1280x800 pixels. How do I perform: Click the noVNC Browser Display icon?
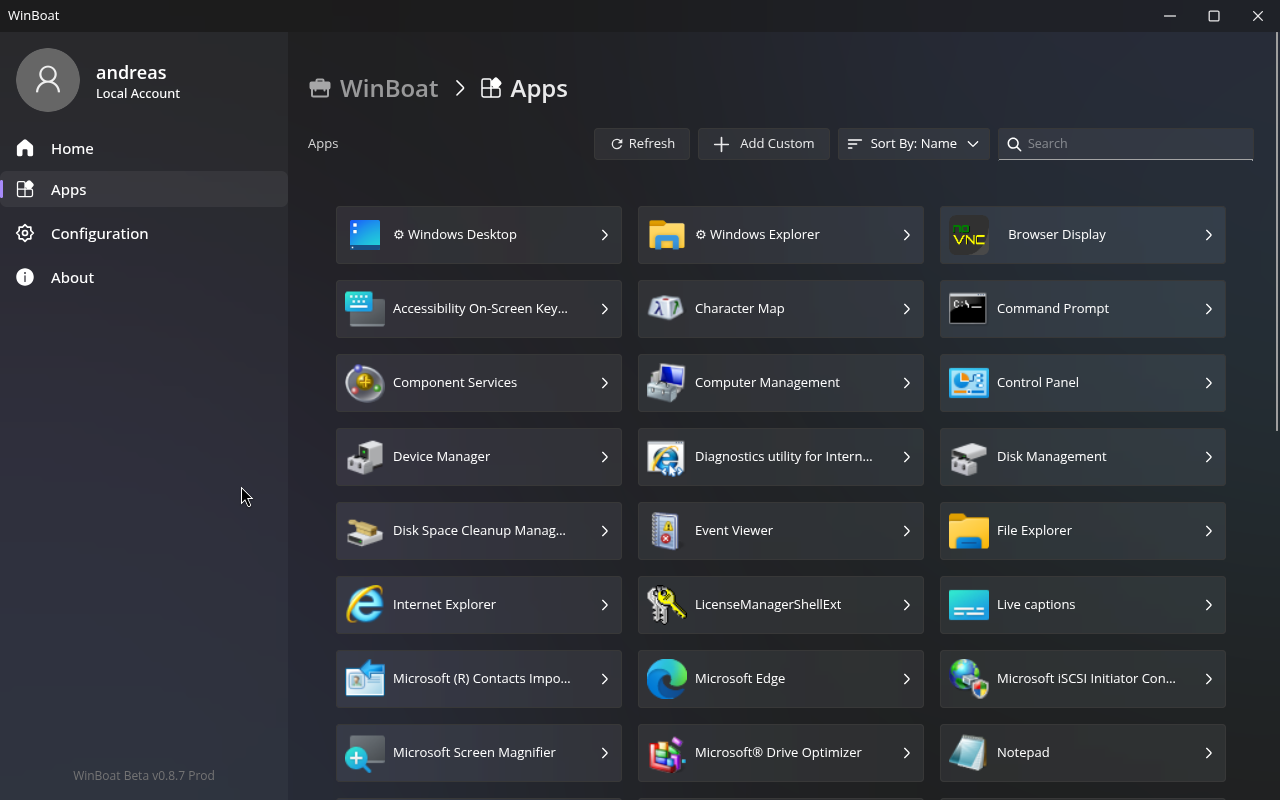968,235
